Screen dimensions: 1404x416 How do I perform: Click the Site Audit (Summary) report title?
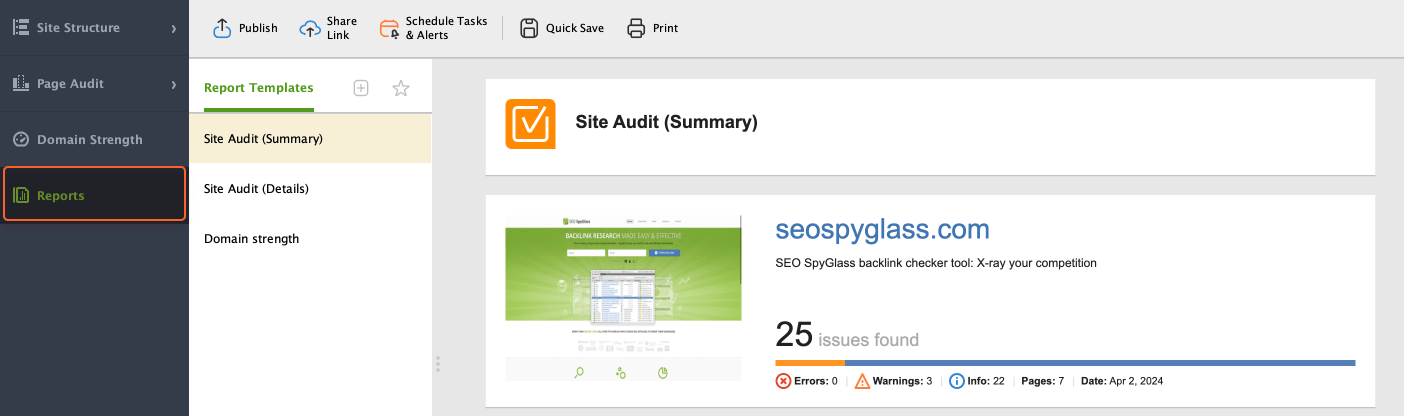click(667, 123)
